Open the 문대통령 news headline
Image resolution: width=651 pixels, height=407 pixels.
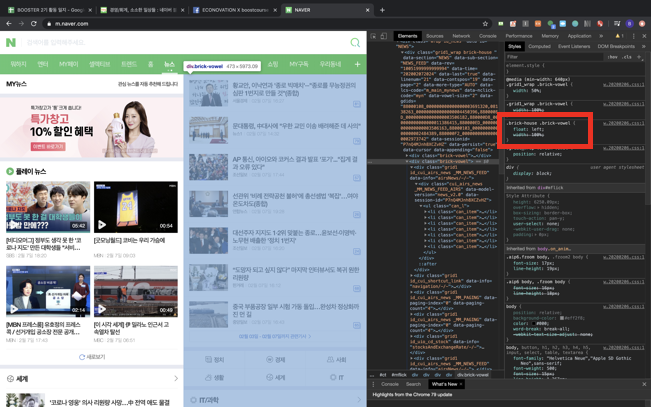[296, 126]
